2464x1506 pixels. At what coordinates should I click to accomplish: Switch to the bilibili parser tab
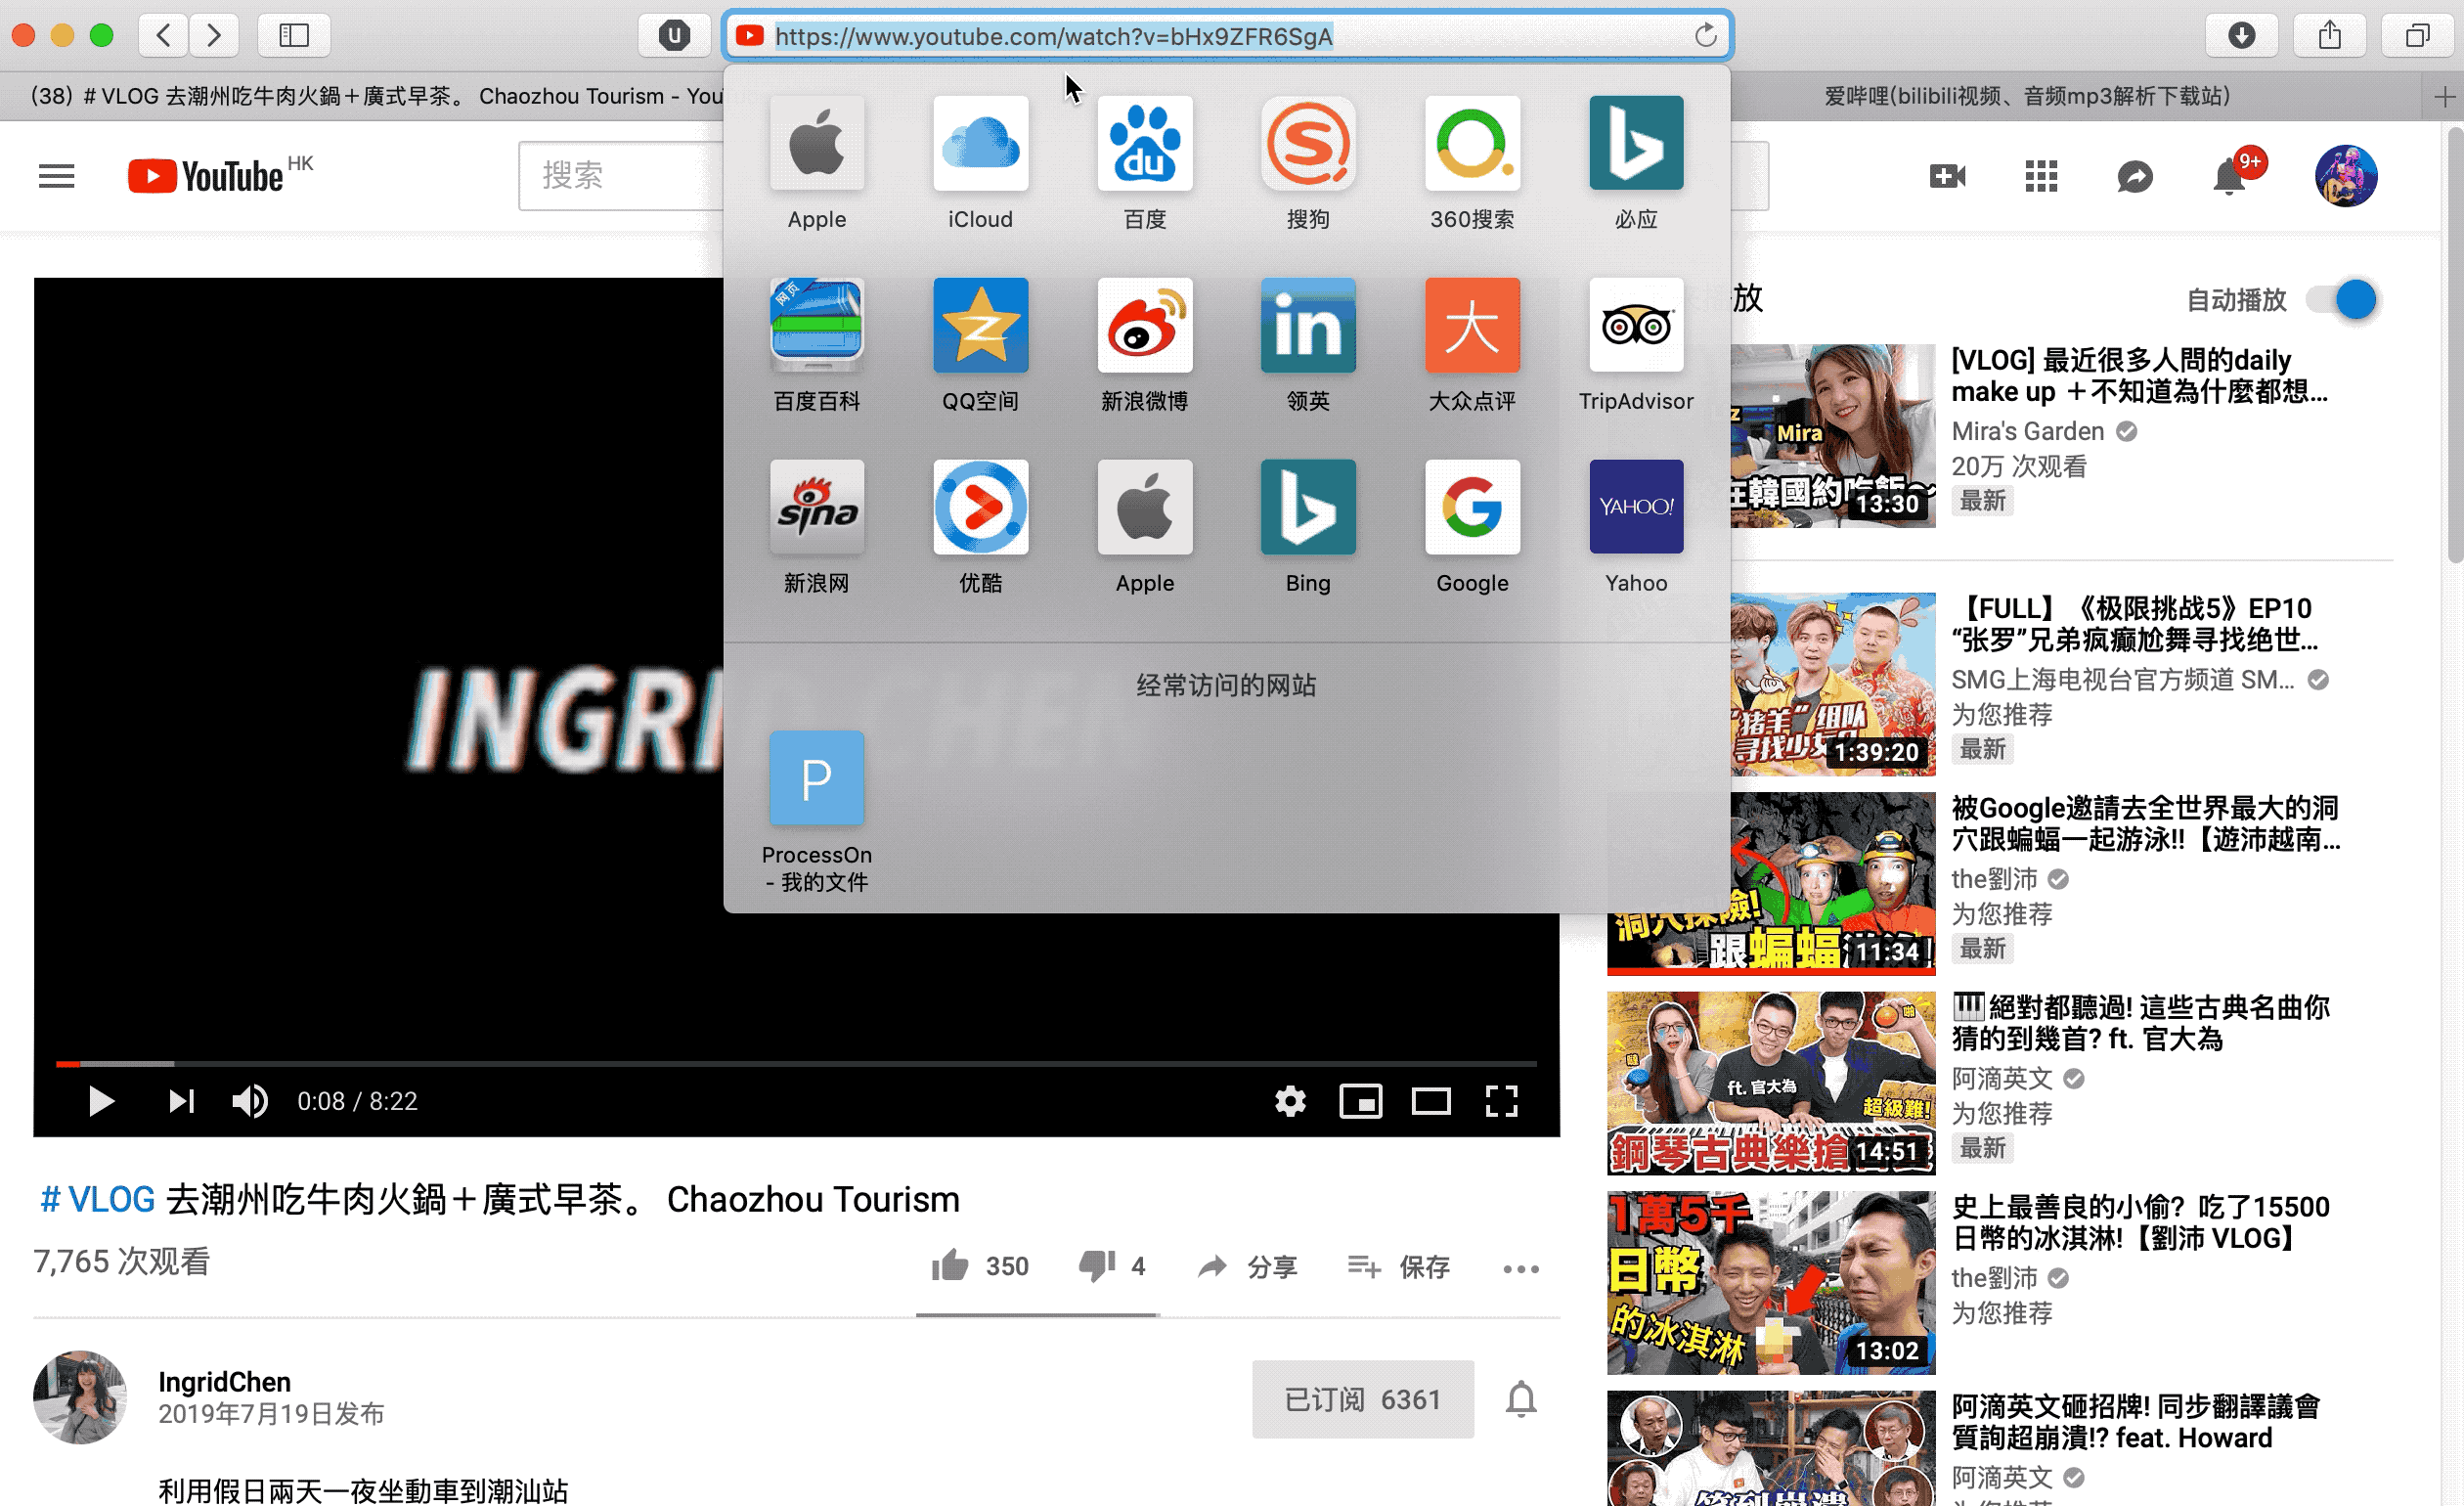coord(2026,96)
